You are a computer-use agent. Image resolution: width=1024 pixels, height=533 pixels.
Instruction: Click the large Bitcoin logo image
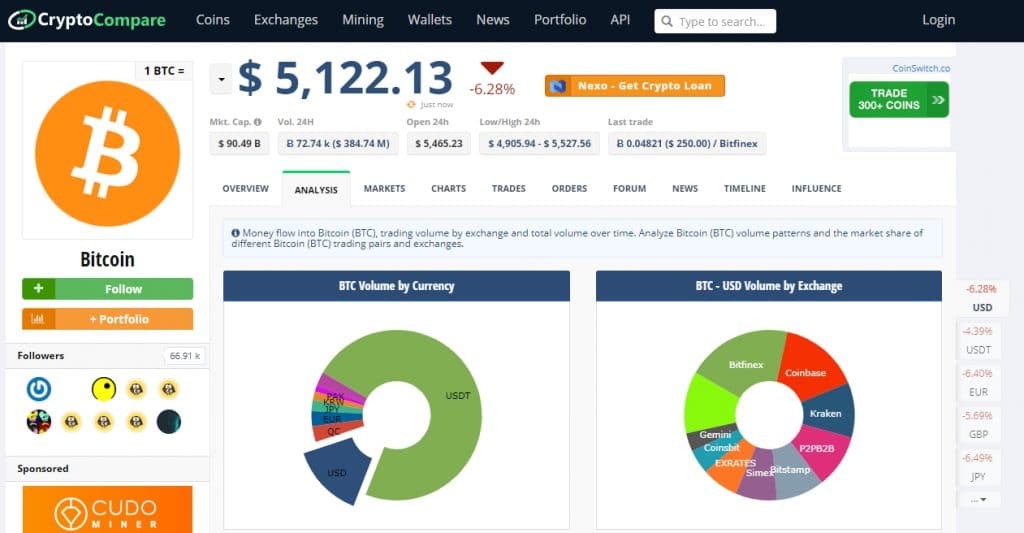point(107,152)
